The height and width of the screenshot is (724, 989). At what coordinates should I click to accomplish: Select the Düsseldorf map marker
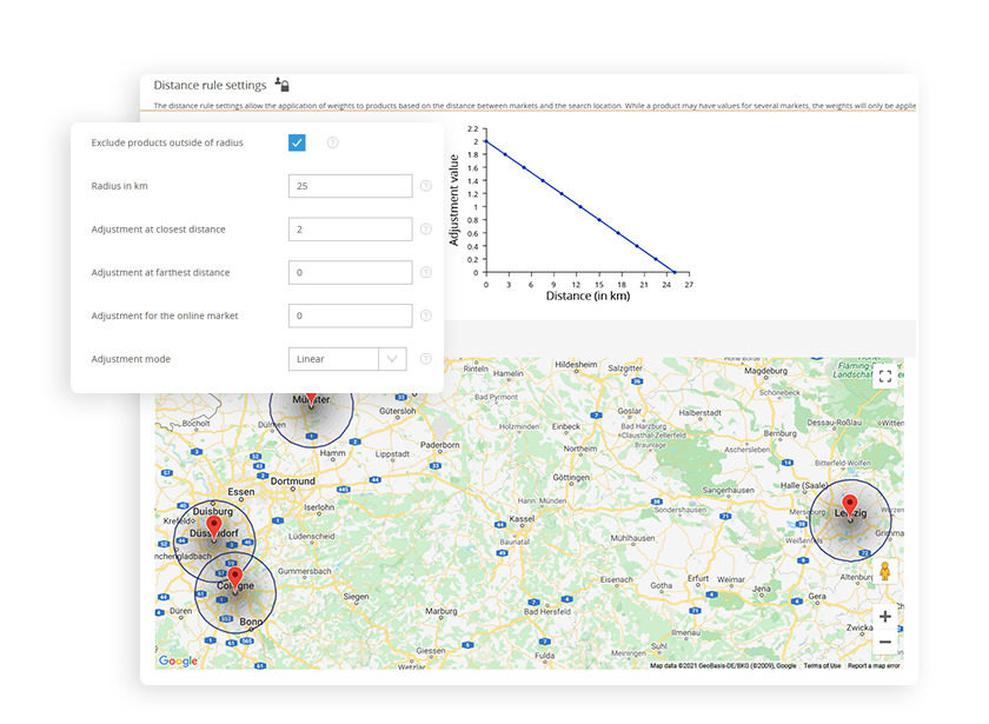pos(214,528)
